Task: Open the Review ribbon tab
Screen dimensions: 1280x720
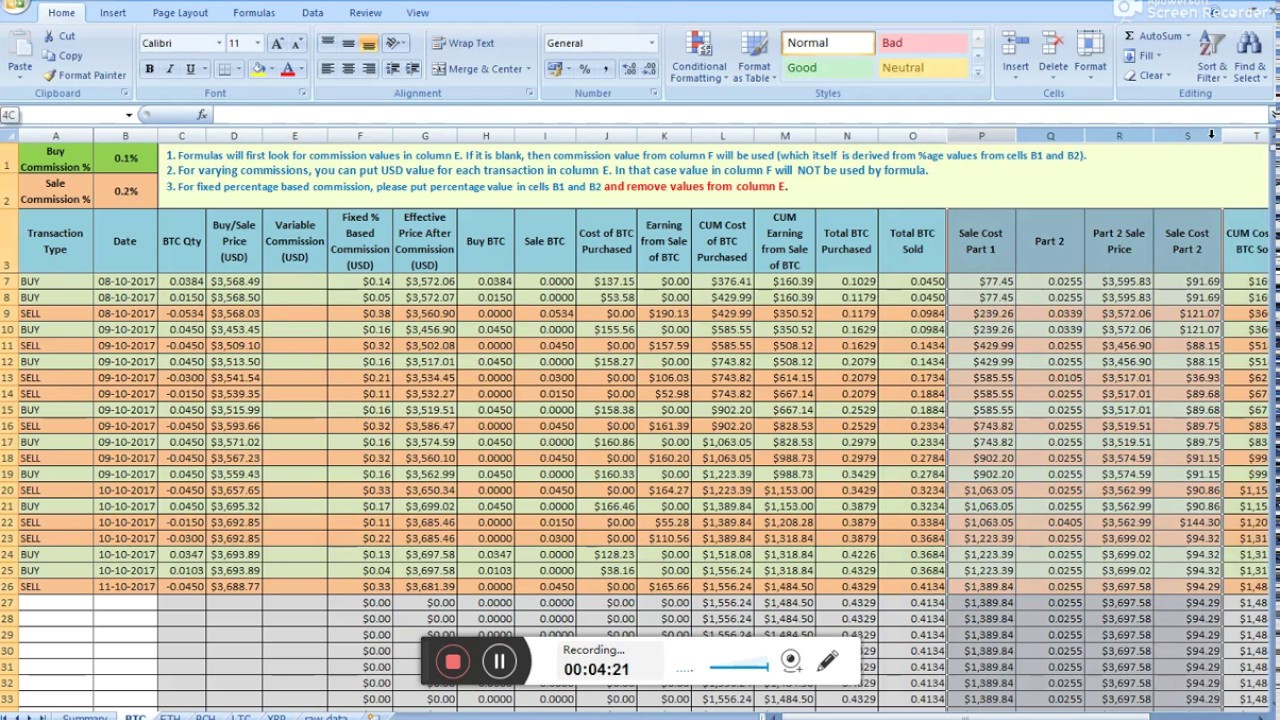Action: 365,13
